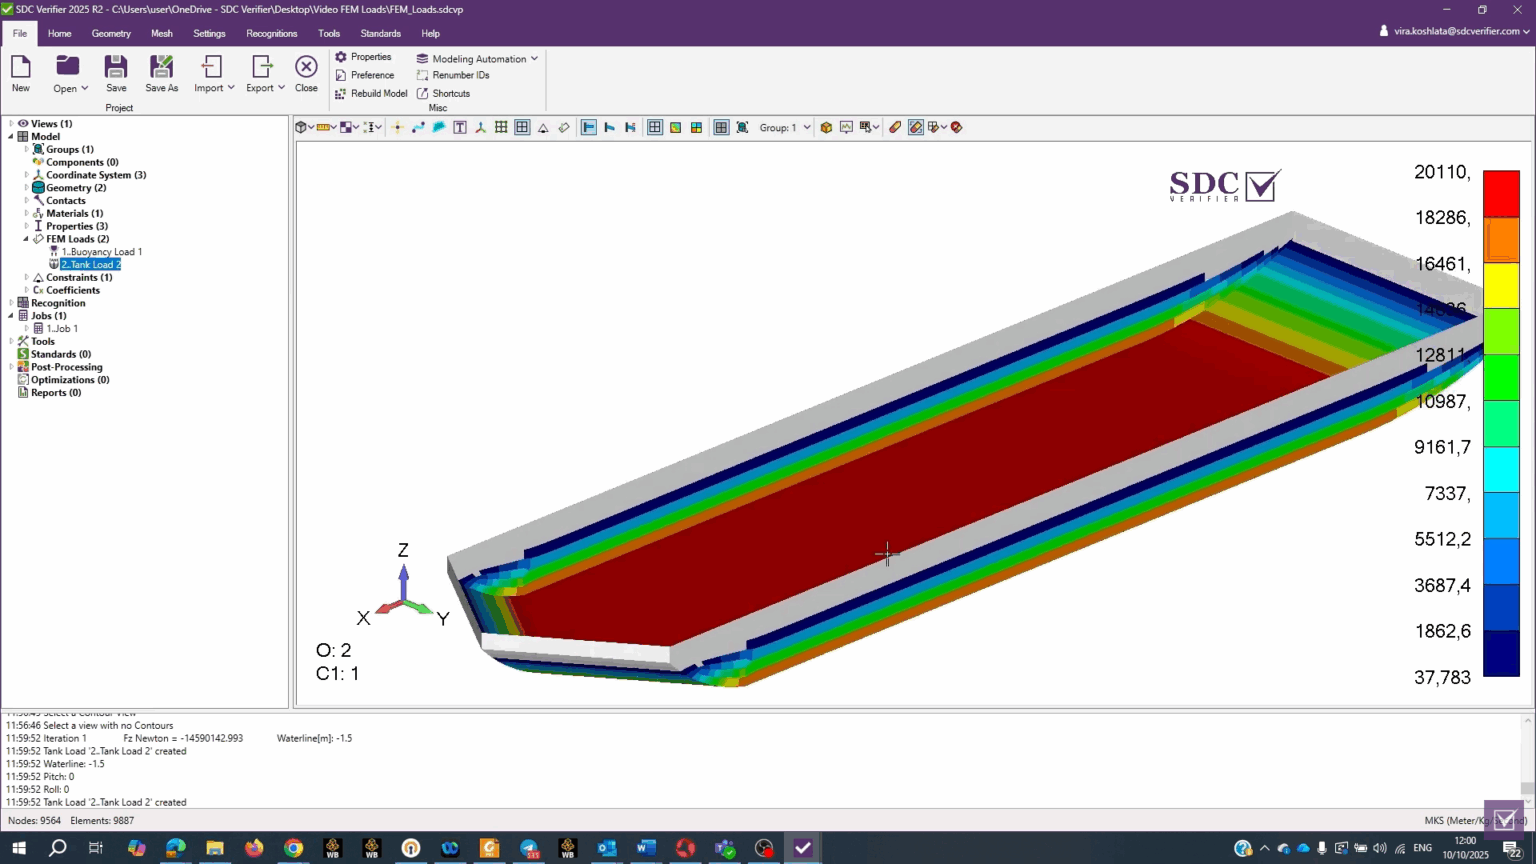Click the fit-to-view toolbar icon
The width and height of the screenshot is (1536, 864).
click(x=742, y=127)
